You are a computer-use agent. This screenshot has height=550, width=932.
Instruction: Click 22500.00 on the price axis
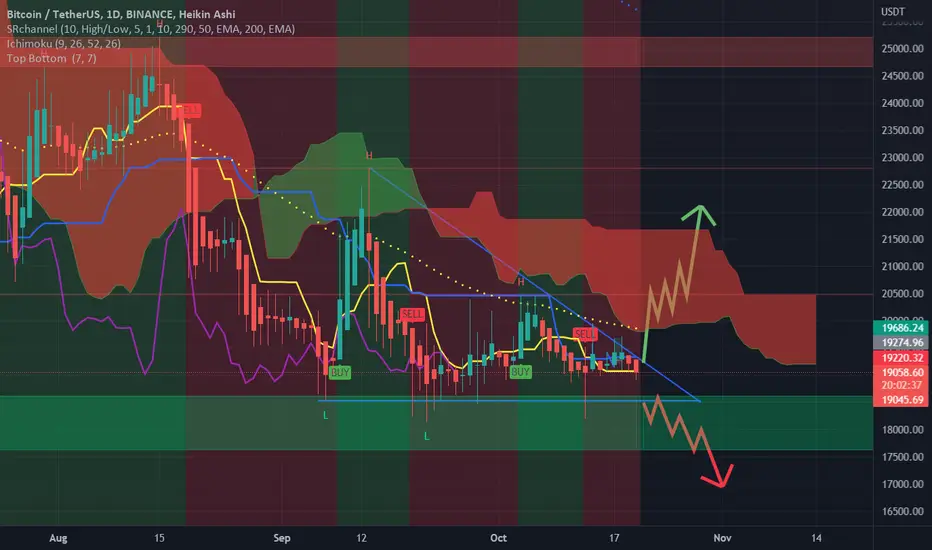[x=902, y=185]
